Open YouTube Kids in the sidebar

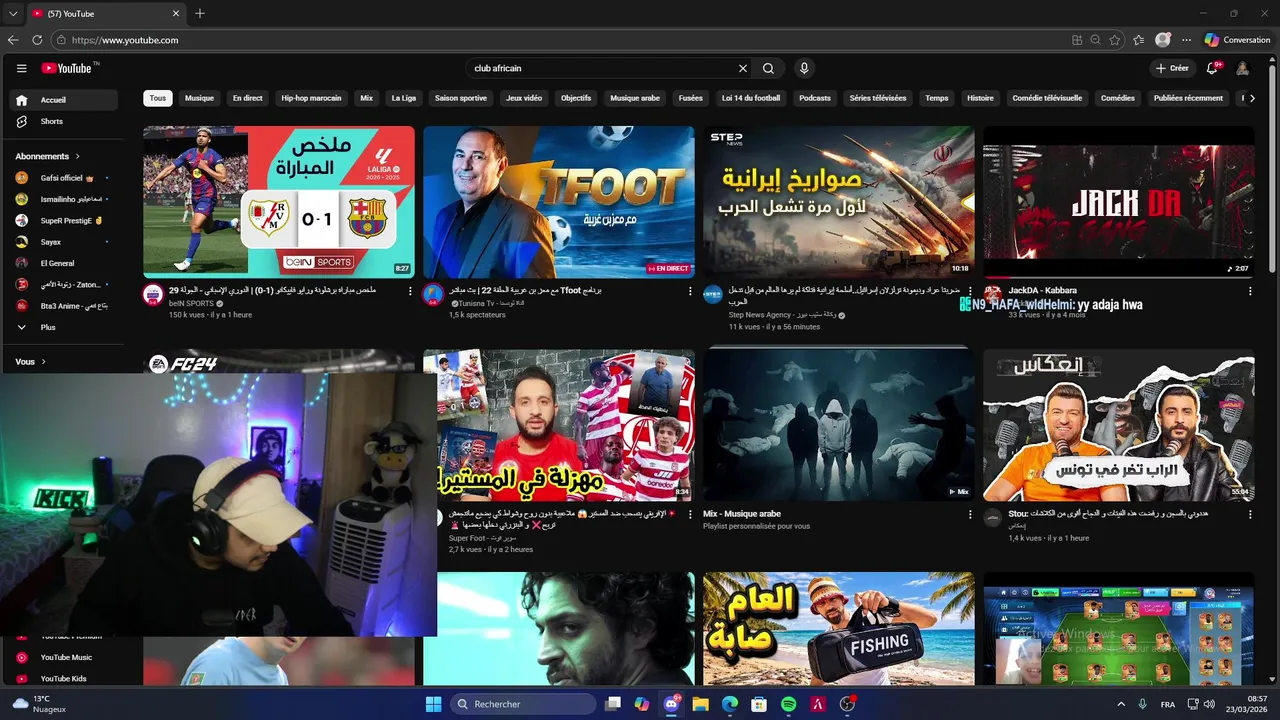click(64, 678)
